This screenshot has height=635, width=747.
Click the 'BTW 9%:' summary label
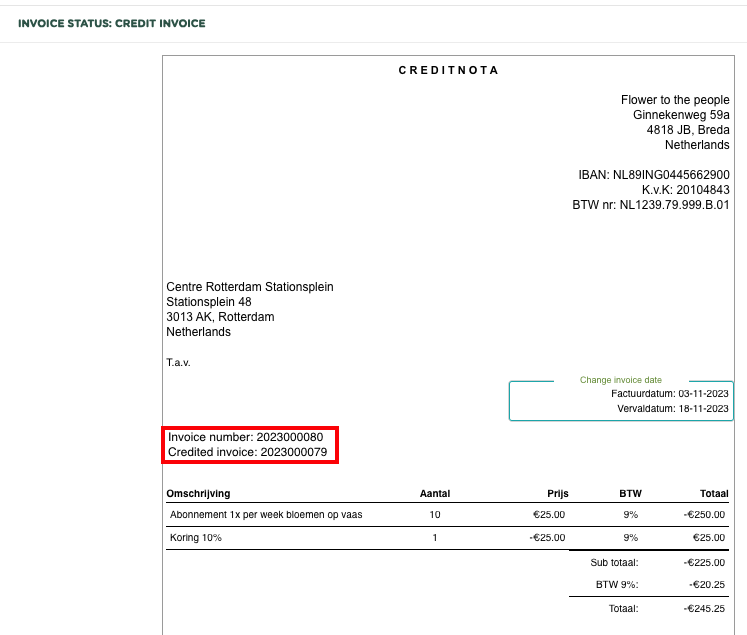coord(617,585)
